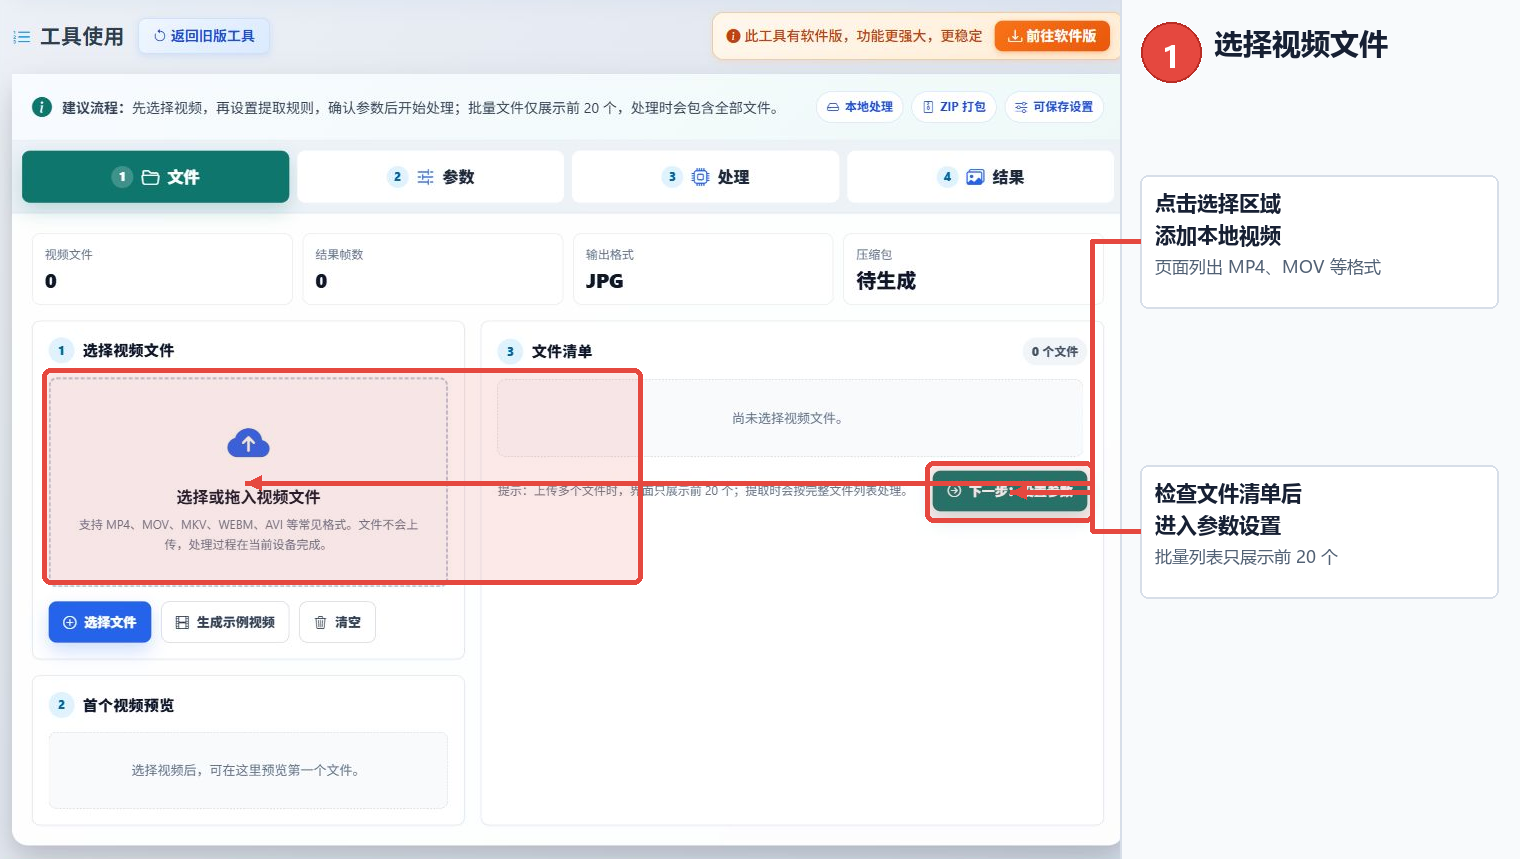
Task: Click the 选择视频后 preview placeholder text
Action: click(246, 770)
